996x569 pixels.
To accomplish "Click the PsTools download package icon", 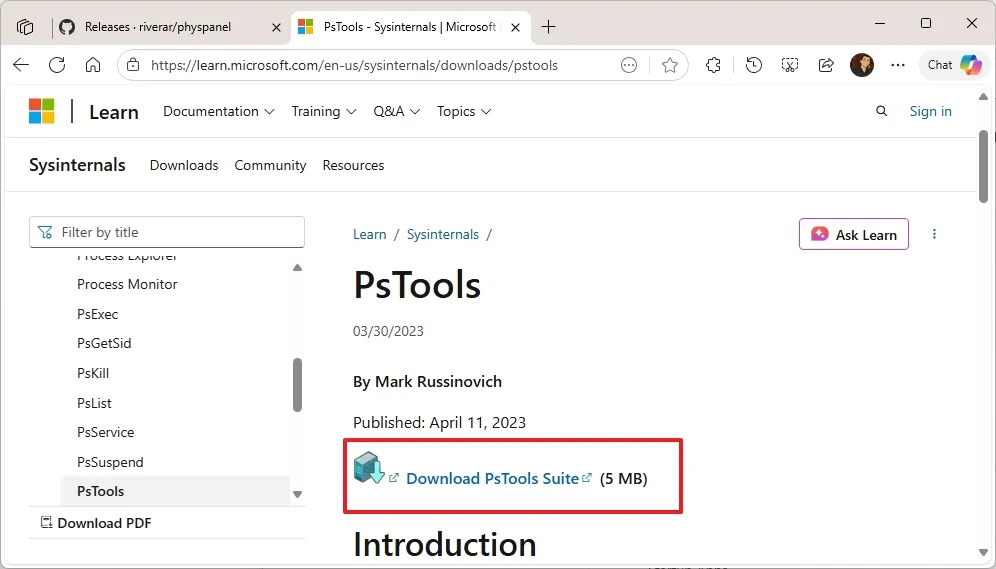I will [369, 468].
